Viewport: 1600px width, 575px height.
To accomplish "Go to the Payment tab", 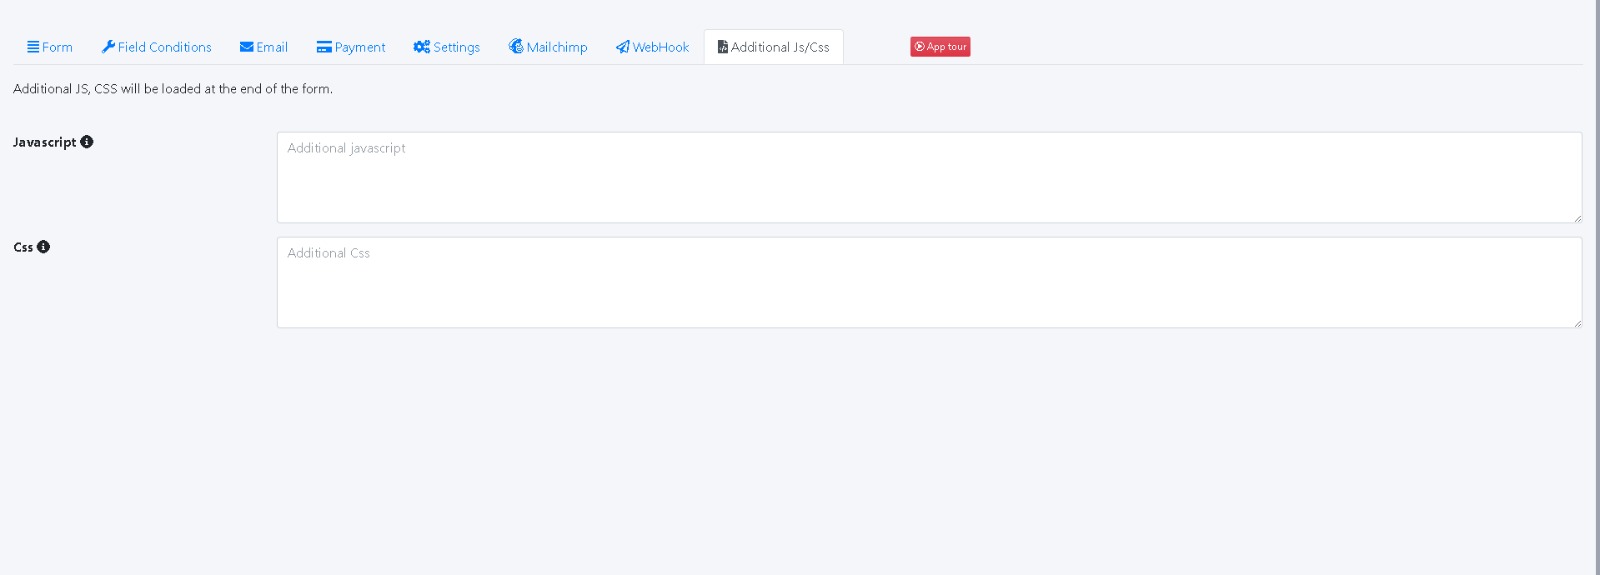I will pyautogui.click(x=359, y=47).
